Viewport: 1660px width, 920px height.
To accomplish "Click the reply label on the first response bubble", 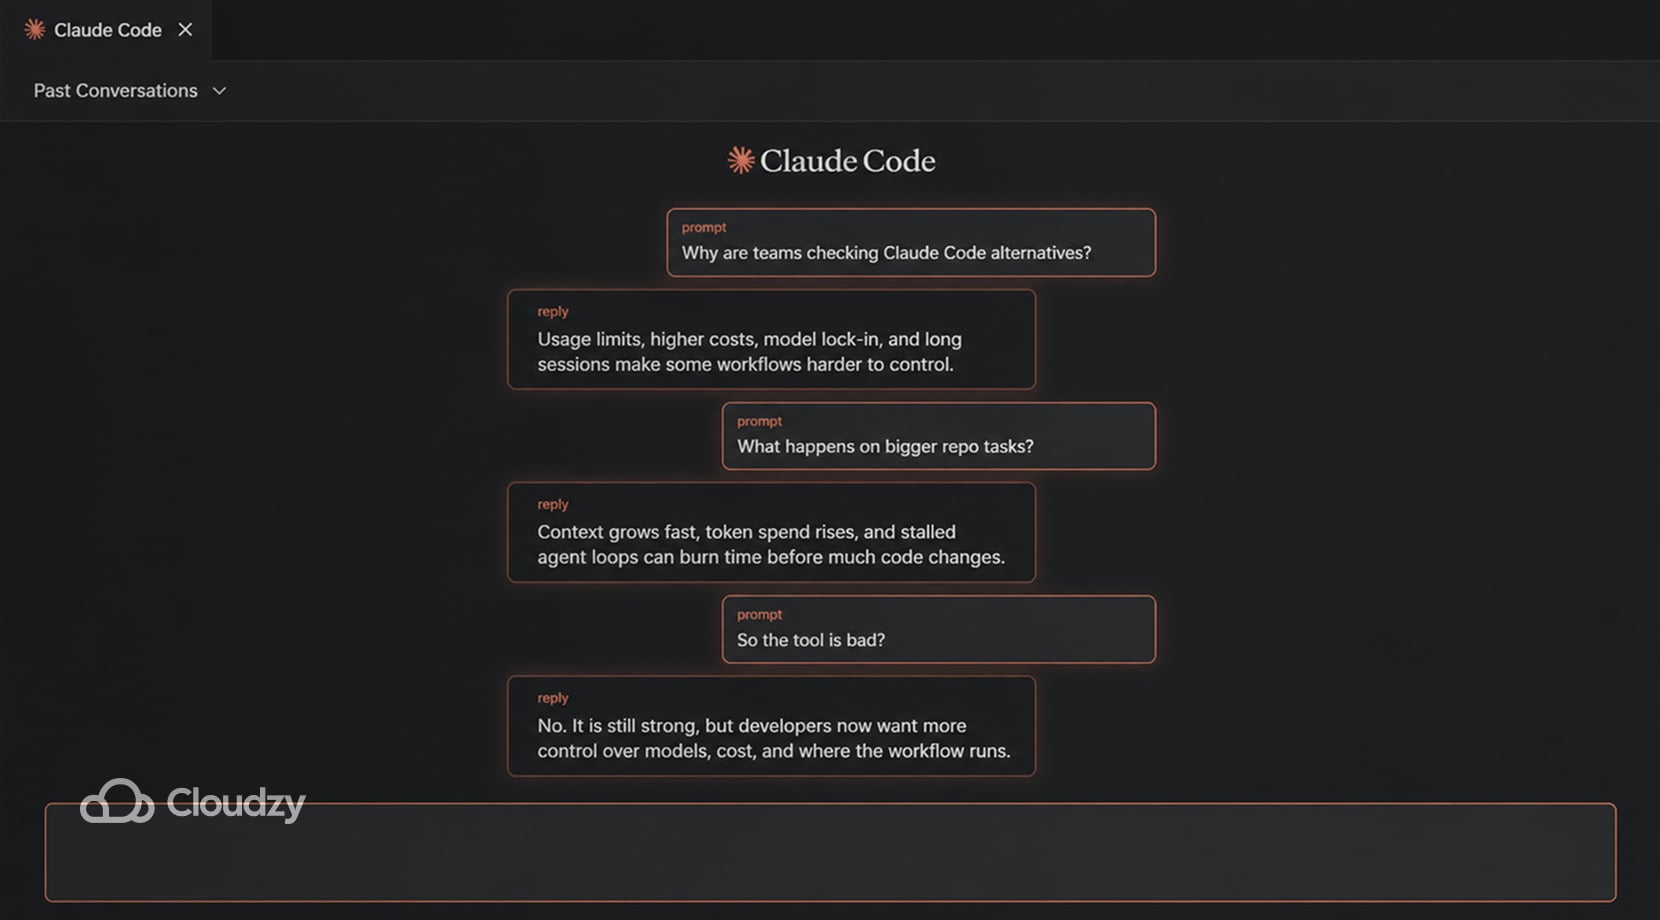I will coord(553,311).
